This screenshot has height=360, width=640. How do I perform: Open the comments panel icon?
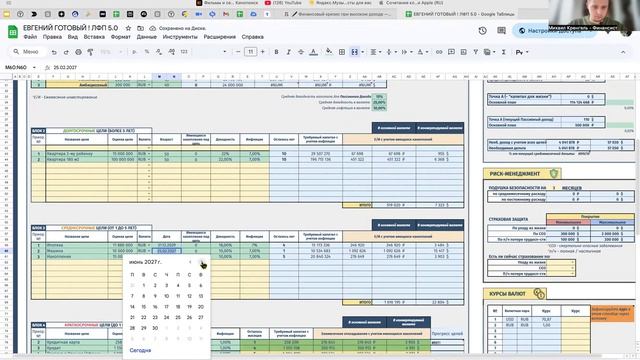click(x=501, y=31)
